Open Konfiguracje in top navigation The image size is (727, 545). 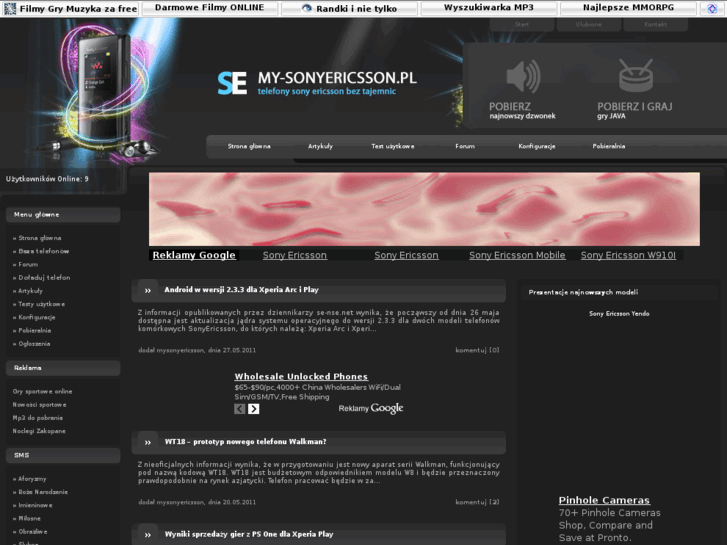[x=537, y=146]
